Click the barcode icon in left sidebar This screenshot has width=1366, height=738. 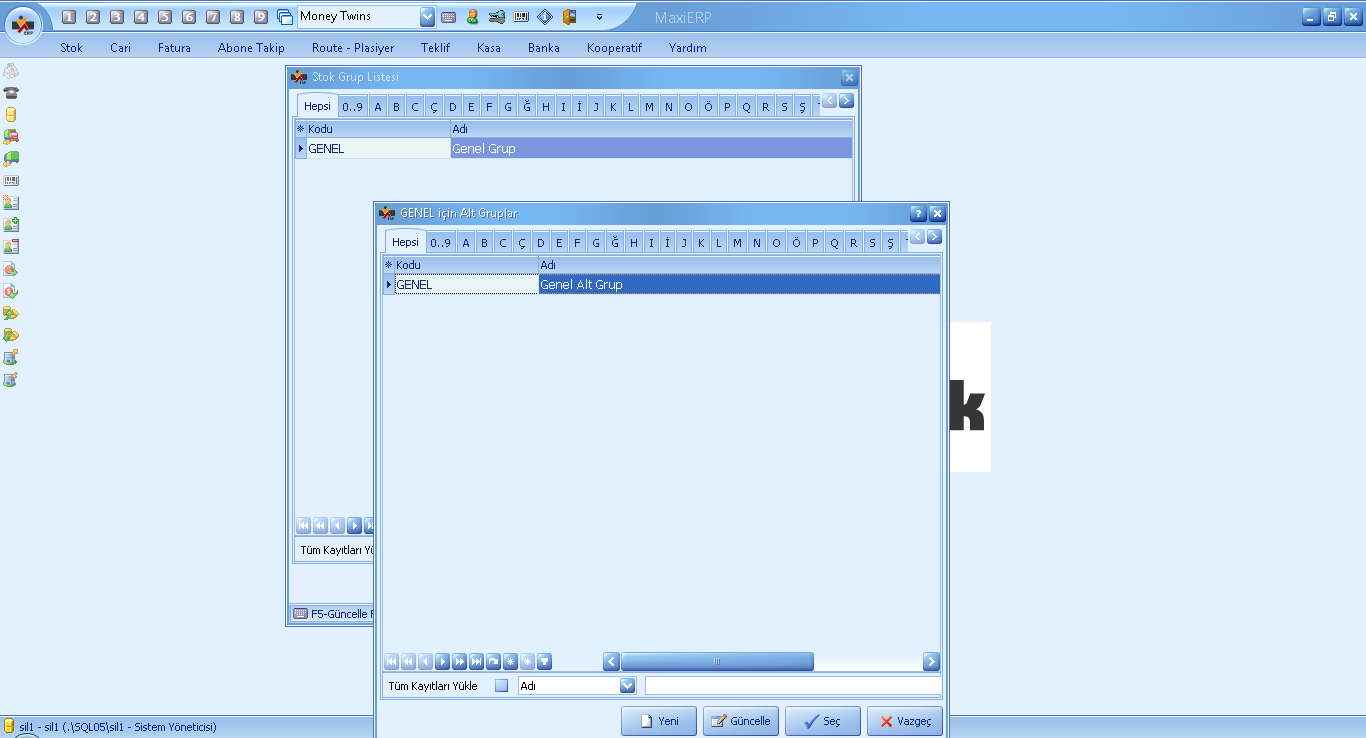pos(11,181)
